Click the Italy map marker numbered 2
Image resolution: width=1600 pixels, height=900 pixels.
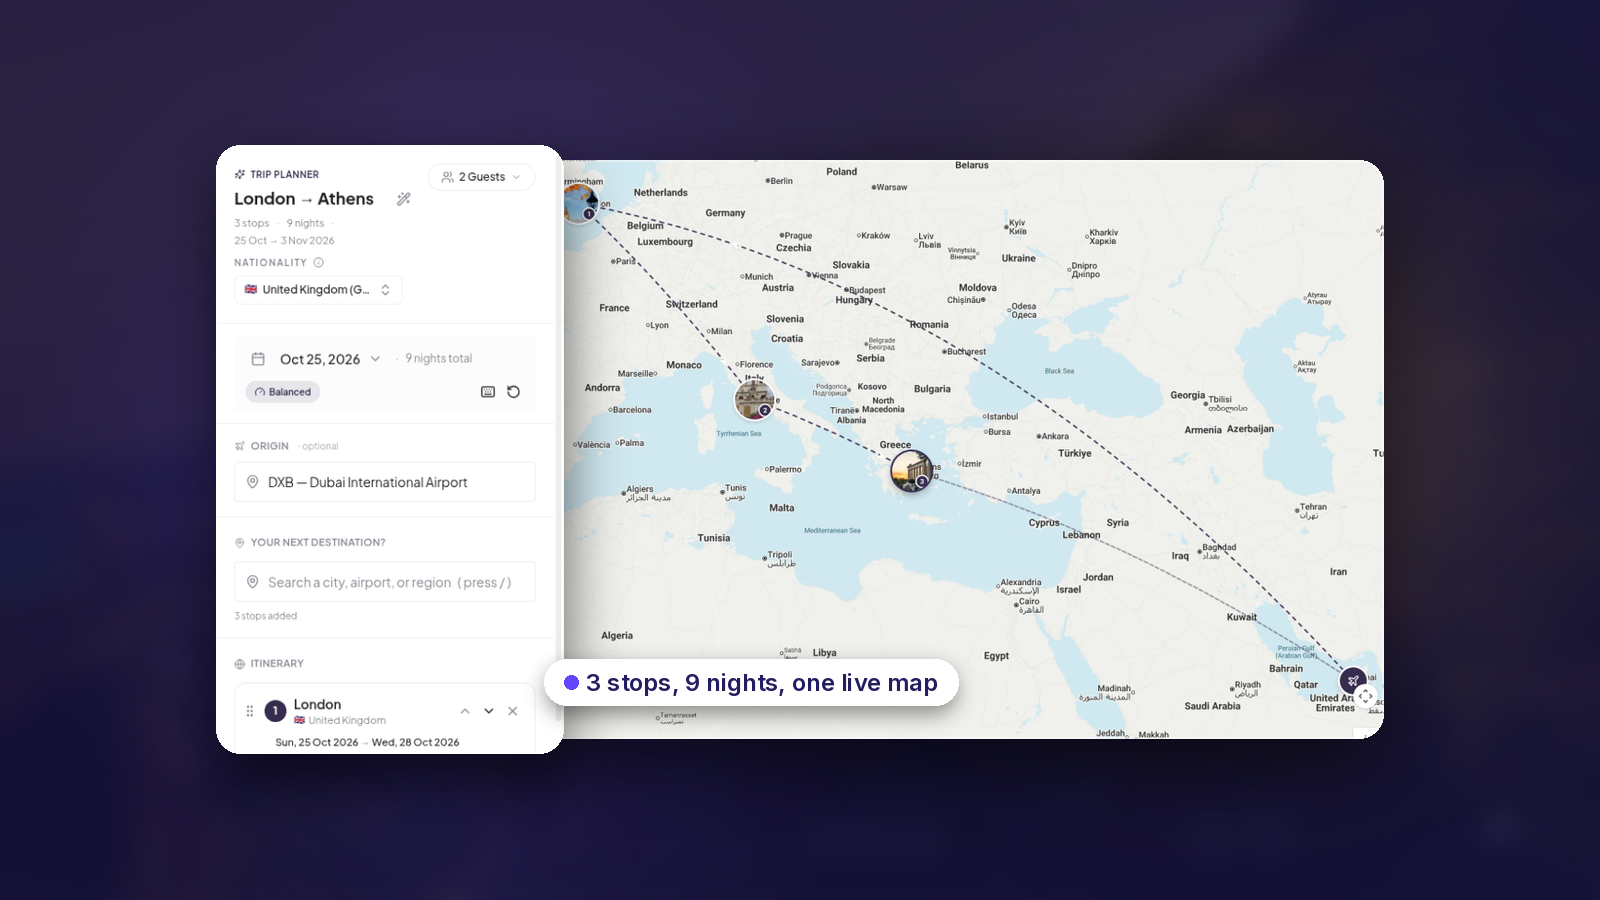click(754, 399)
